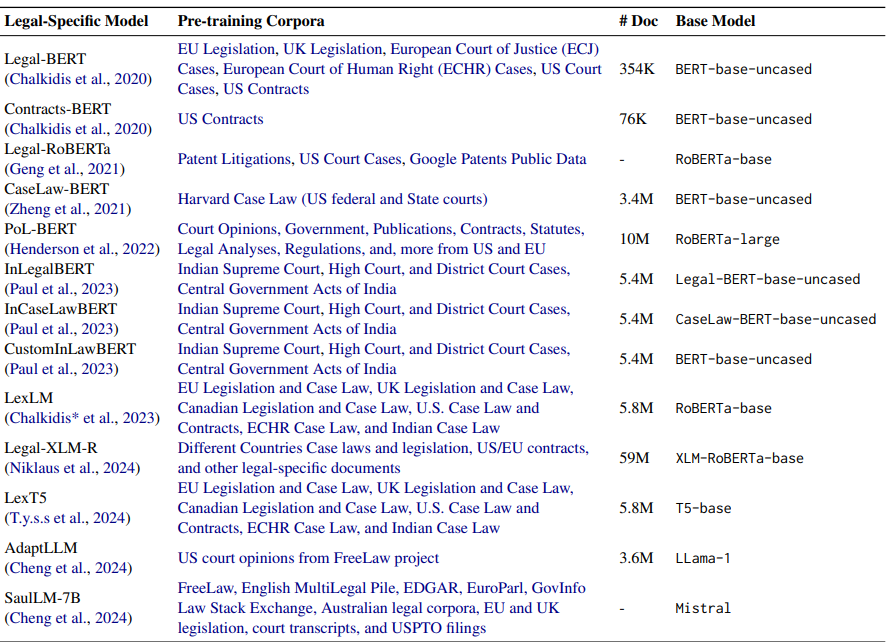The image size is (890, 642).
Task: Click the Harvard Case Law corpora entry
Action: pyautogui.click(x=333, y=199)
